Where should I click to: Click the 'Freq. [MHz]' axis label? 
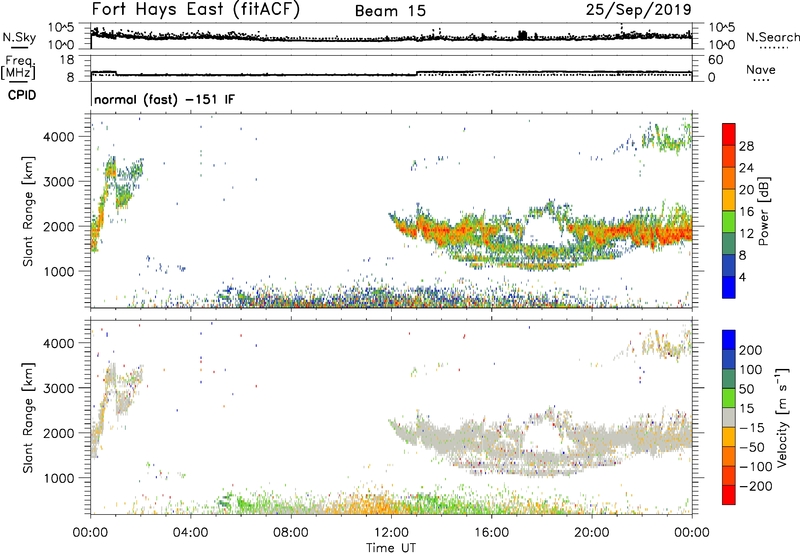(18, 67)
